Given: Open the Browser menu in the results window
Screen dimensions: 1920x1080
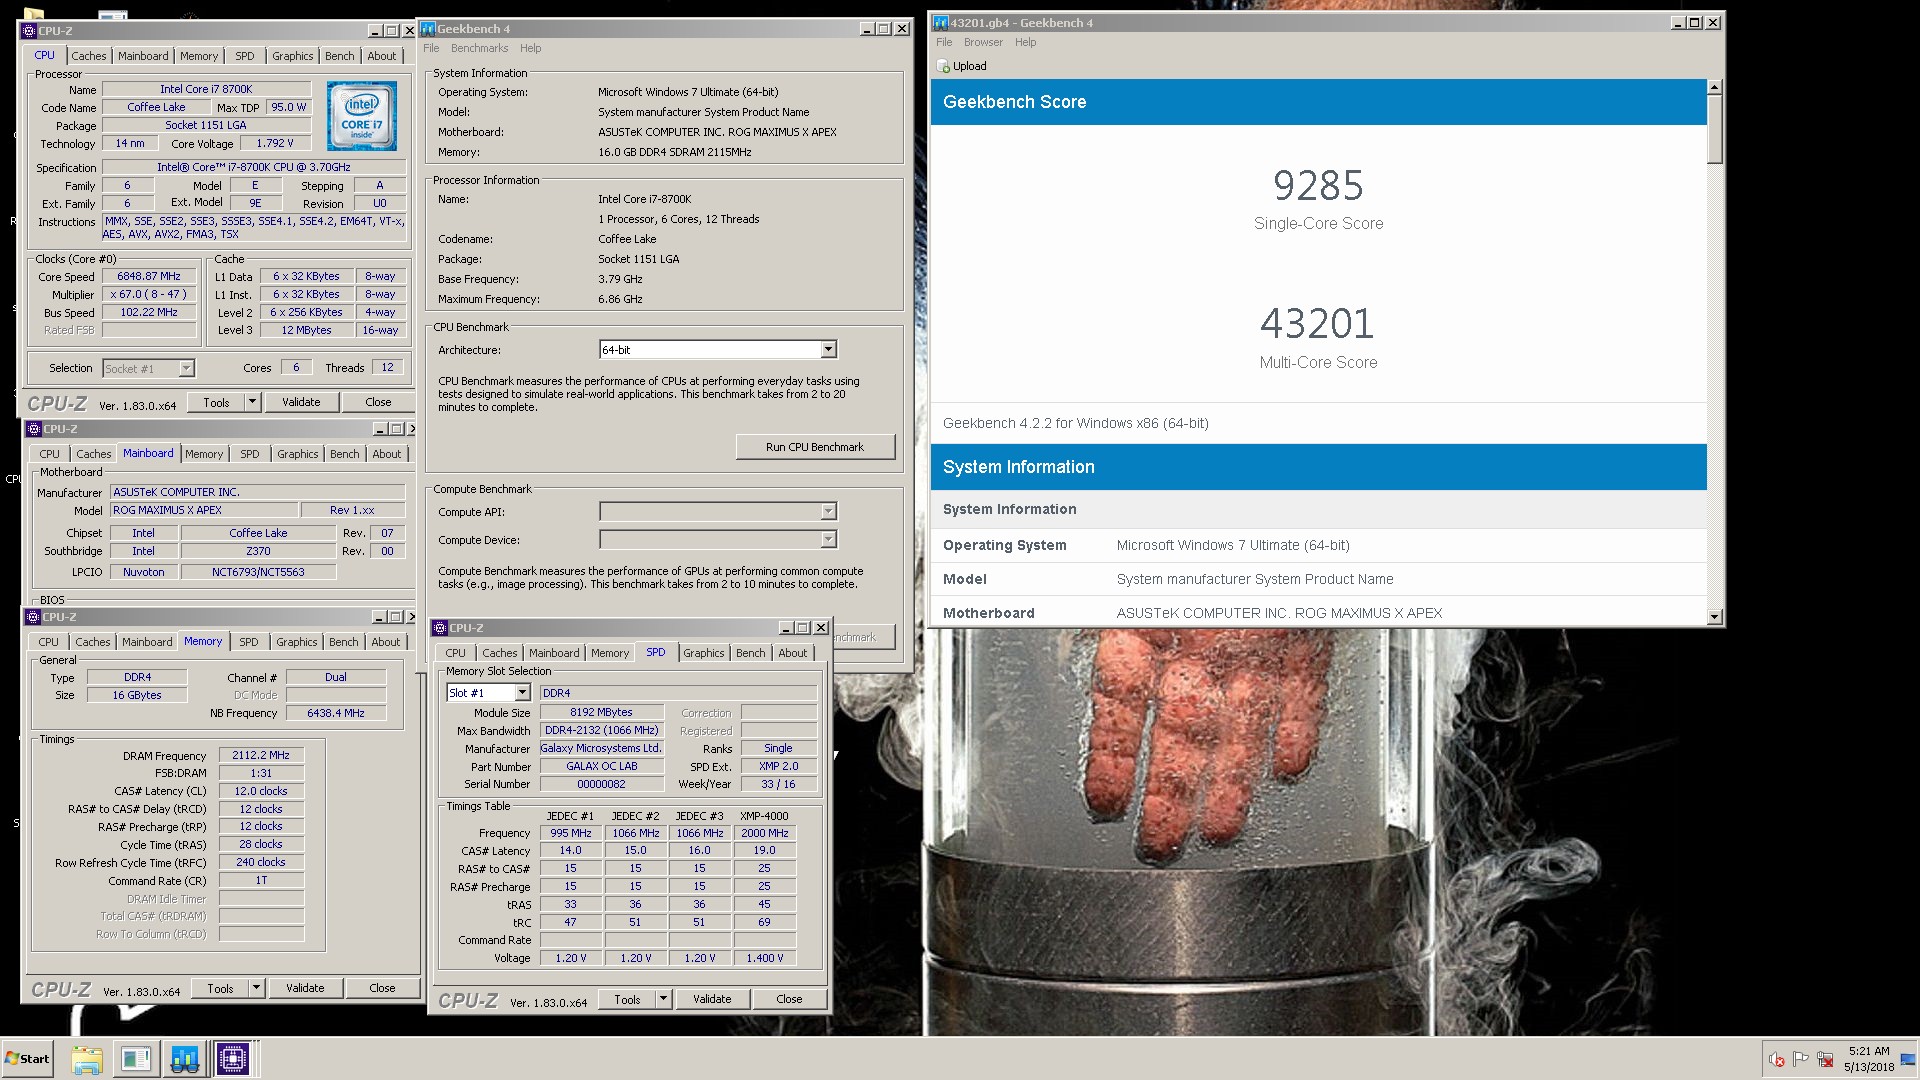Looking at the screenshot, I should [983, 42].
